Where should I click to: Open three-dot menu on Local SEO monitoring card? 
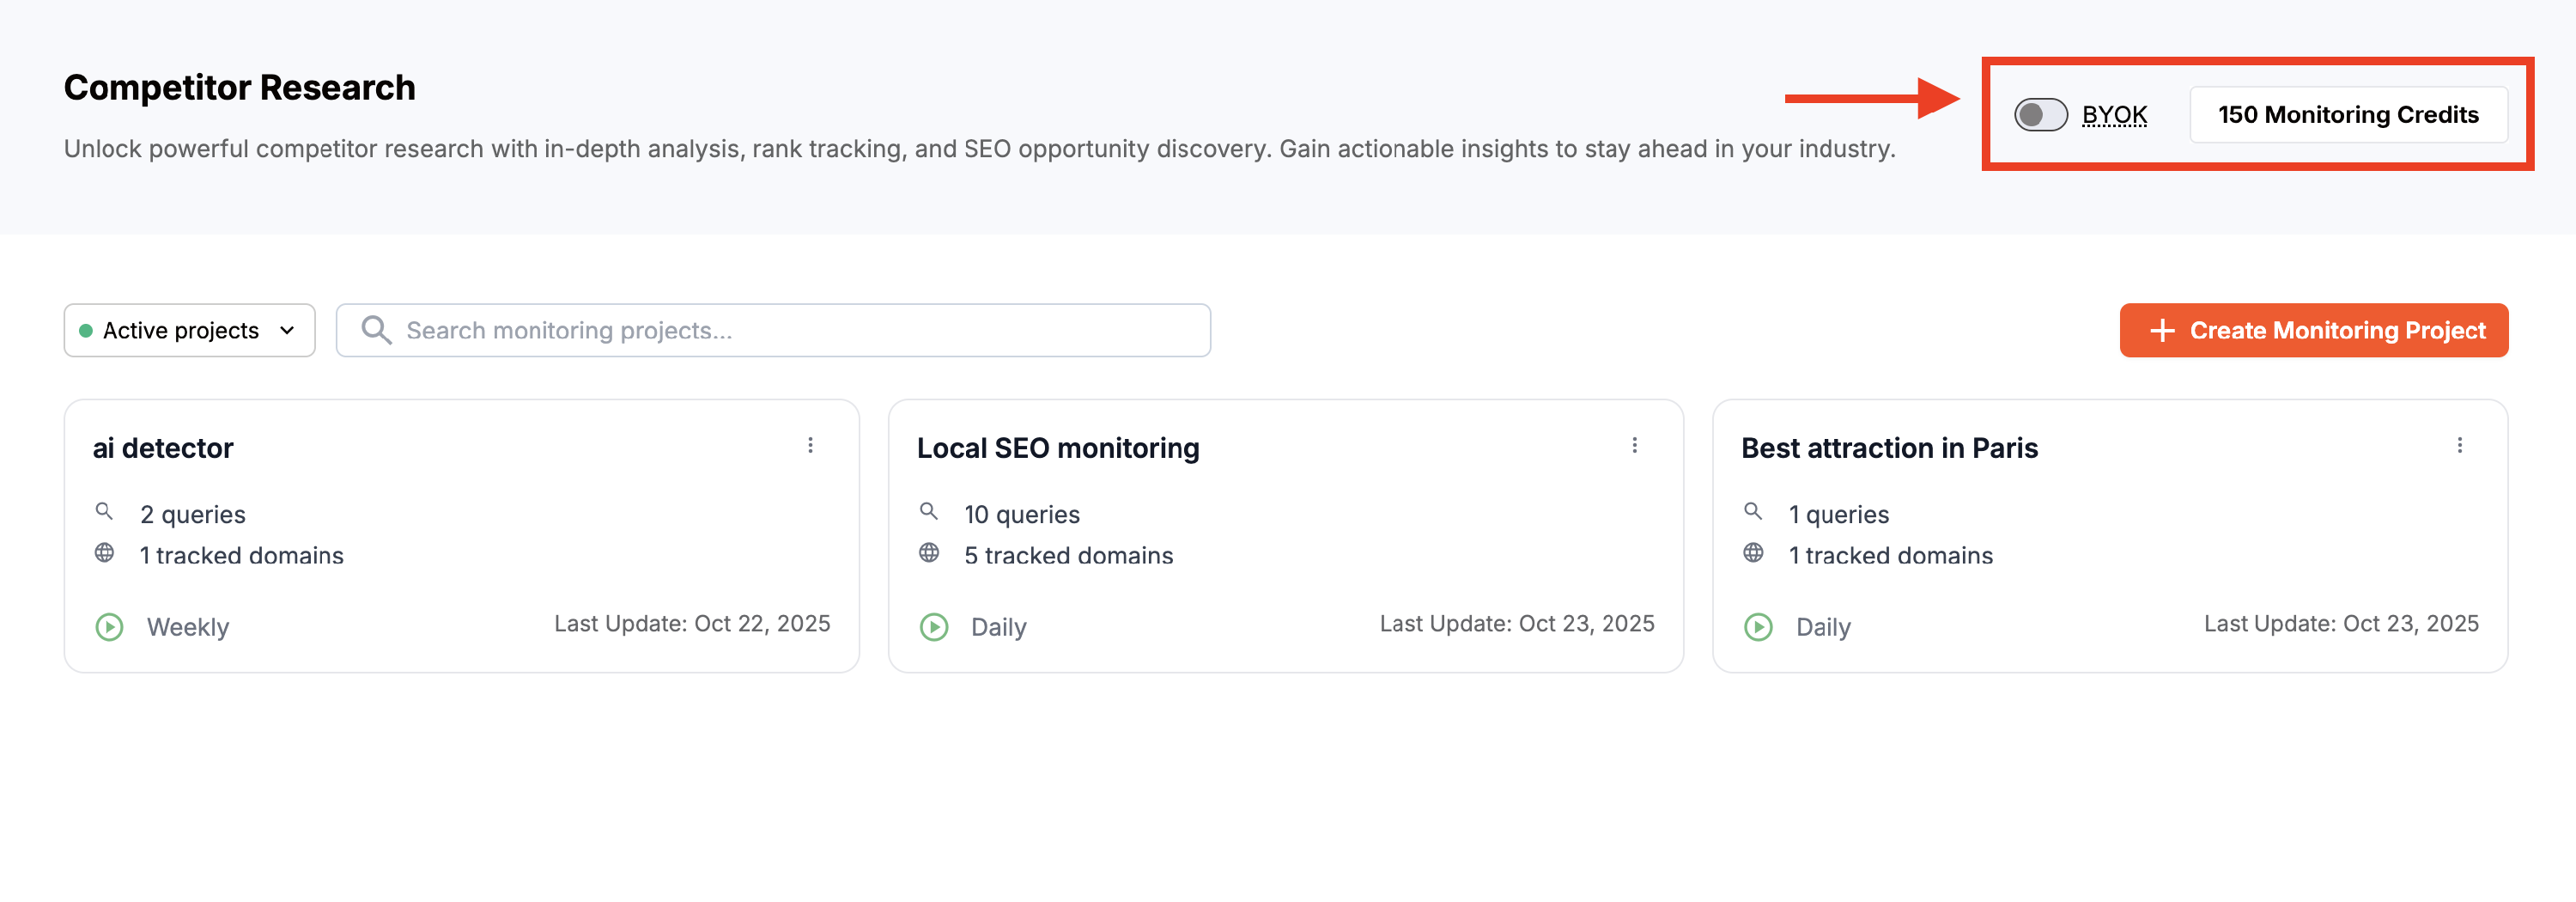point(1634,446)
